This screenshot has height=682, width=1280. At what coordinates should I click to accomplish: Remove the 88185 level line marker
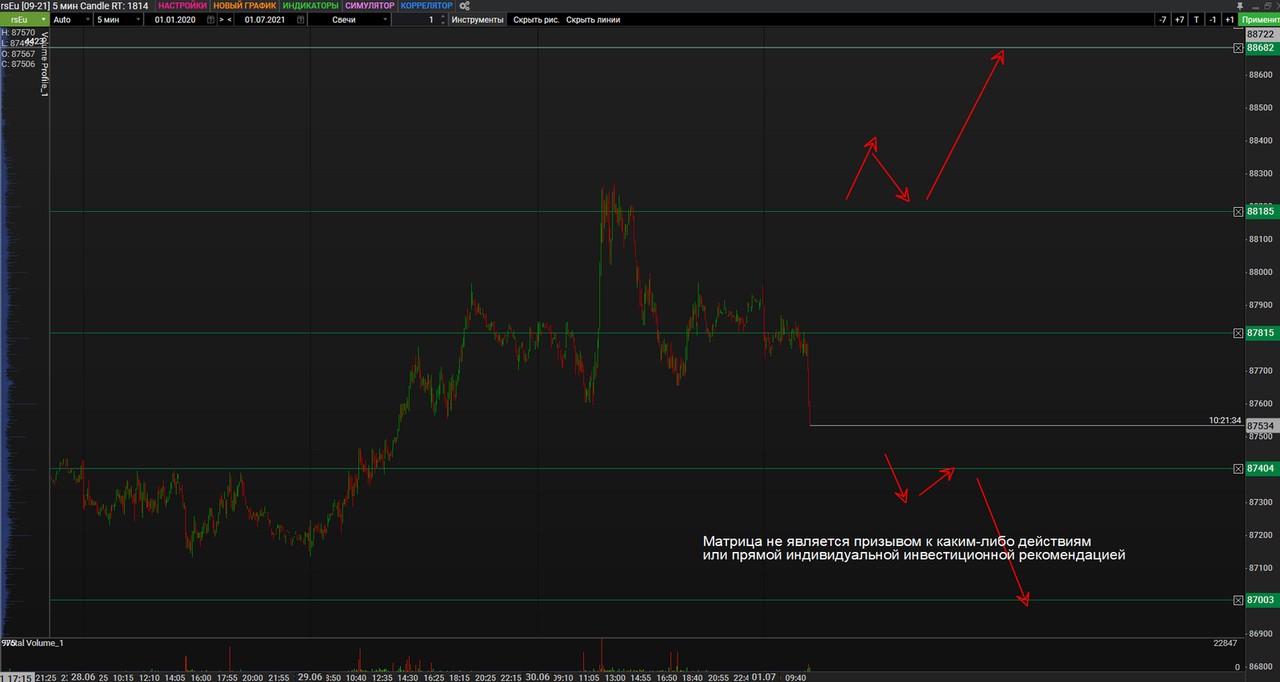point(1239,211)
